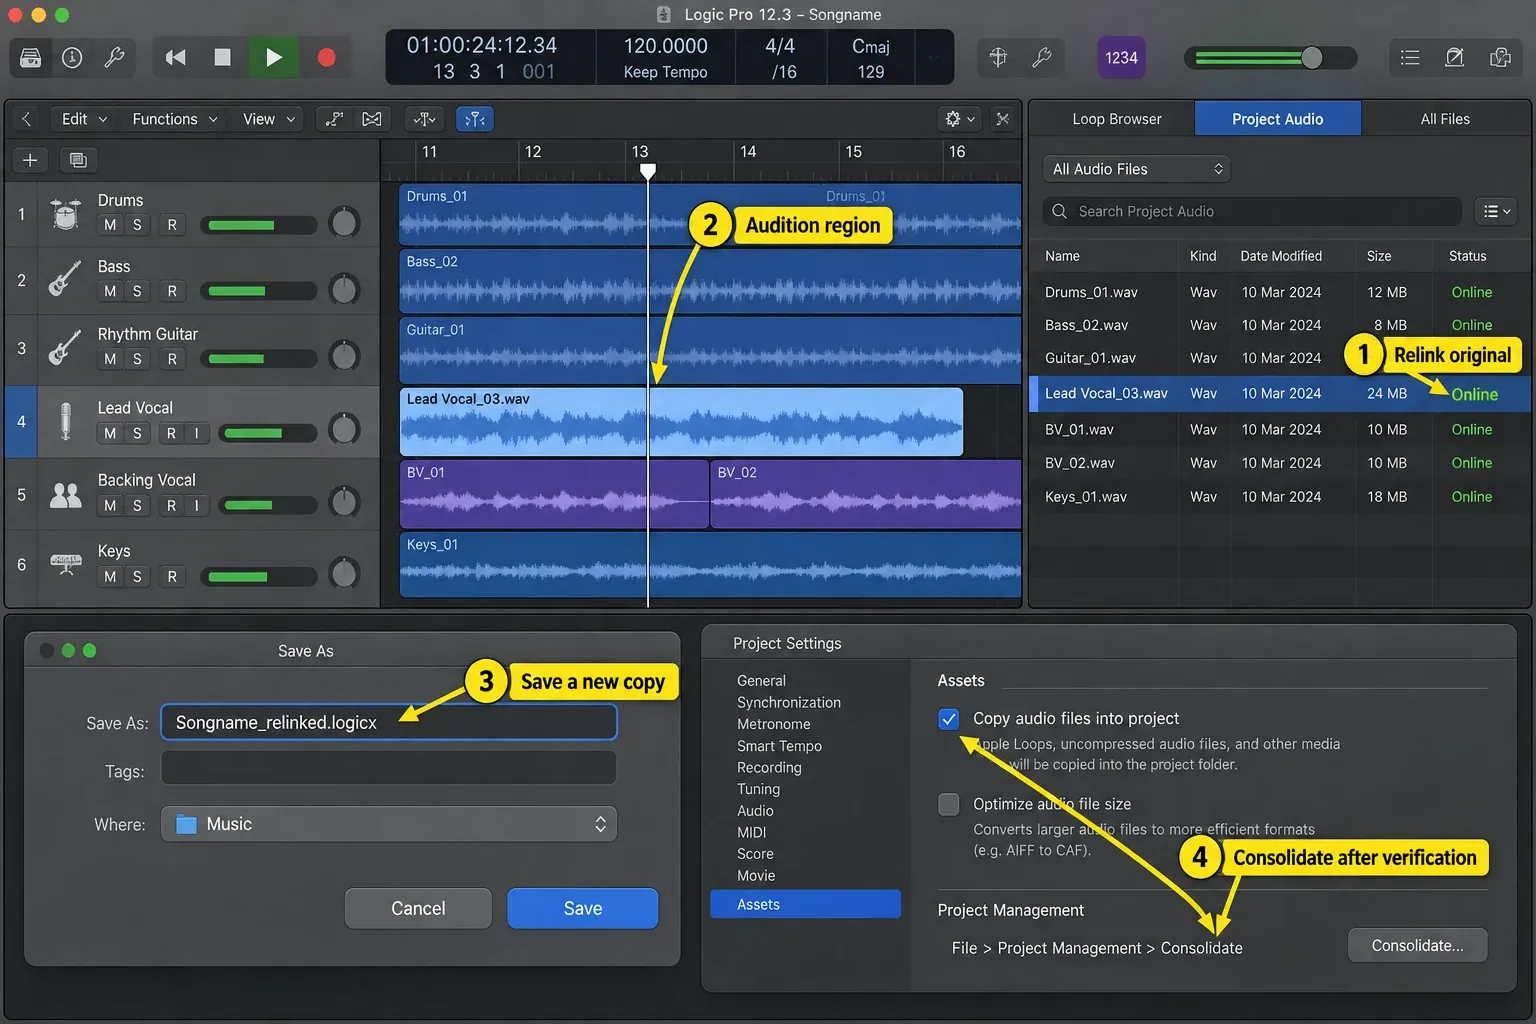1536x1024 pixels.
Task: Open the list view options dropdown
Action: pyautogui.click(x=1496, y=211)
